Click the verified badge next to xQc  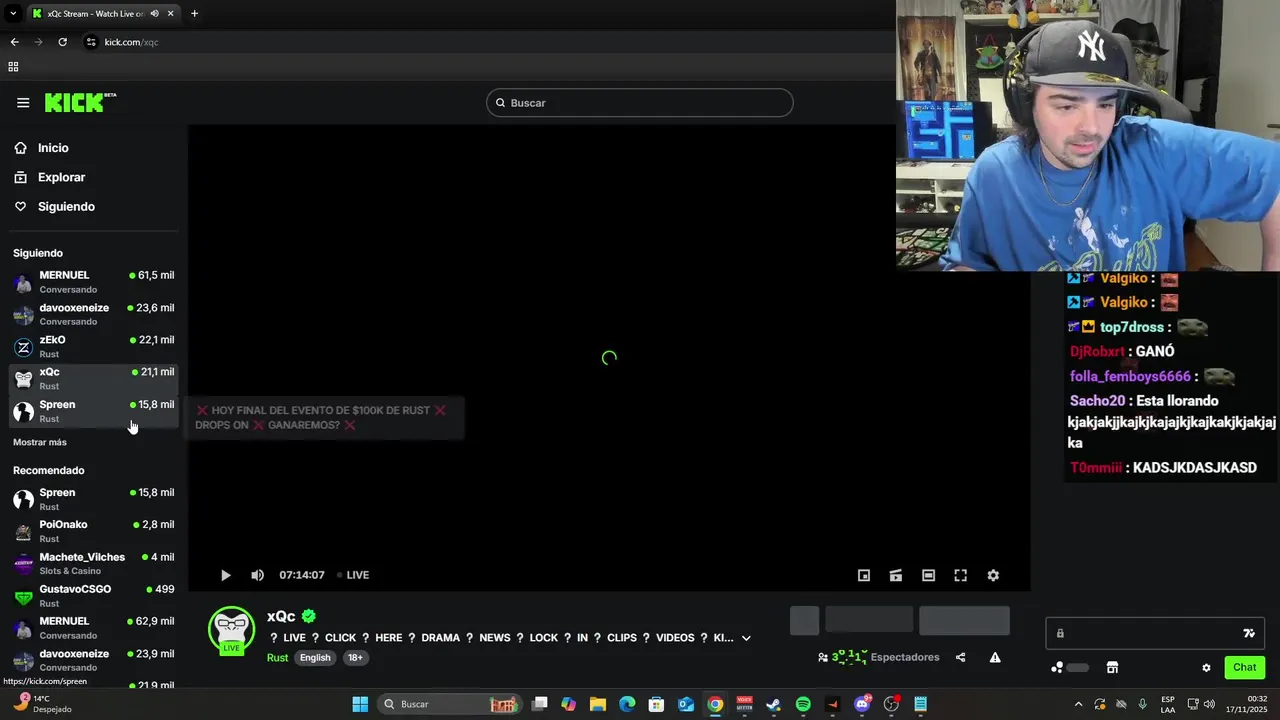309,616
